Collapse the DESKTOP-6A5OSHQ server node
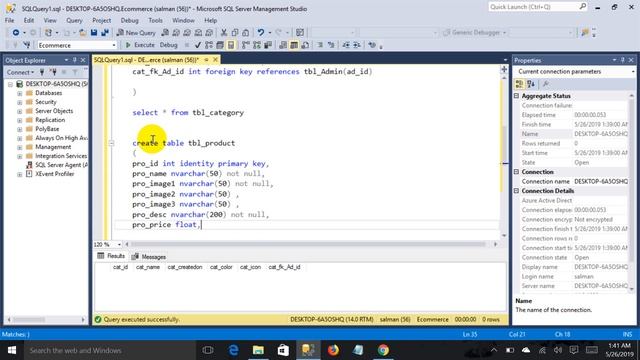 10,84
